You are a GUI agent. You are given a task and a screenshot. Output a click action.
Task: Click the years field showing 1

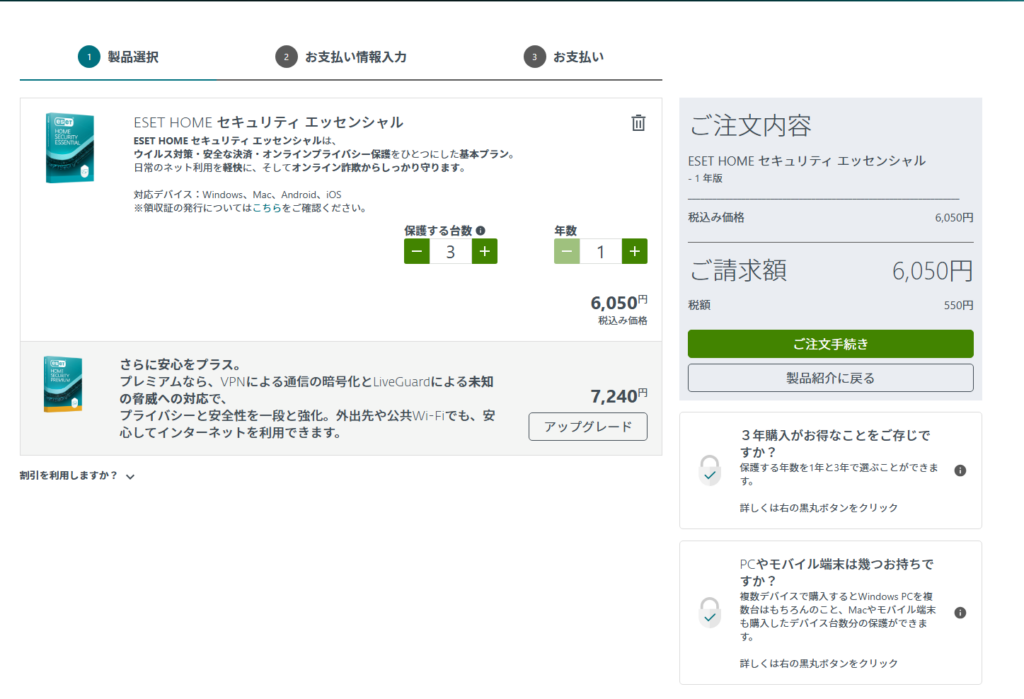point(601,252)
